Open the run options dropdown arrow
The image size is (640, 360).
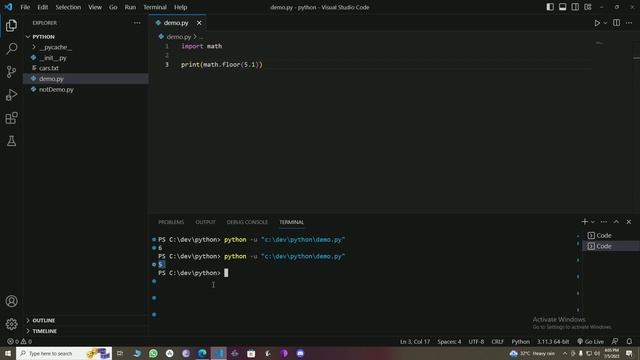pyautogui.click(x=605, y=23)
